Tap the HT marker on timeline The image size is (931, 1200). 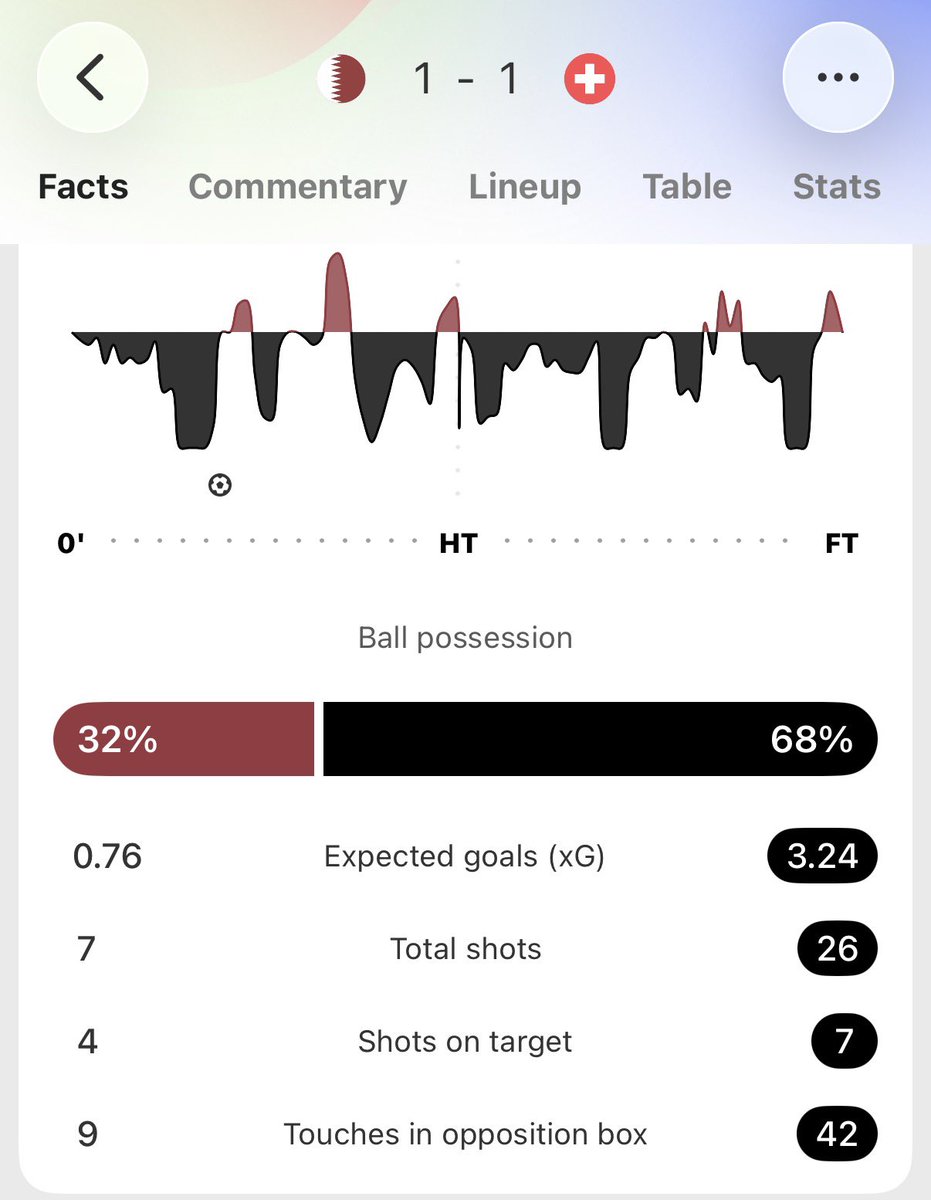click(459, 543)
